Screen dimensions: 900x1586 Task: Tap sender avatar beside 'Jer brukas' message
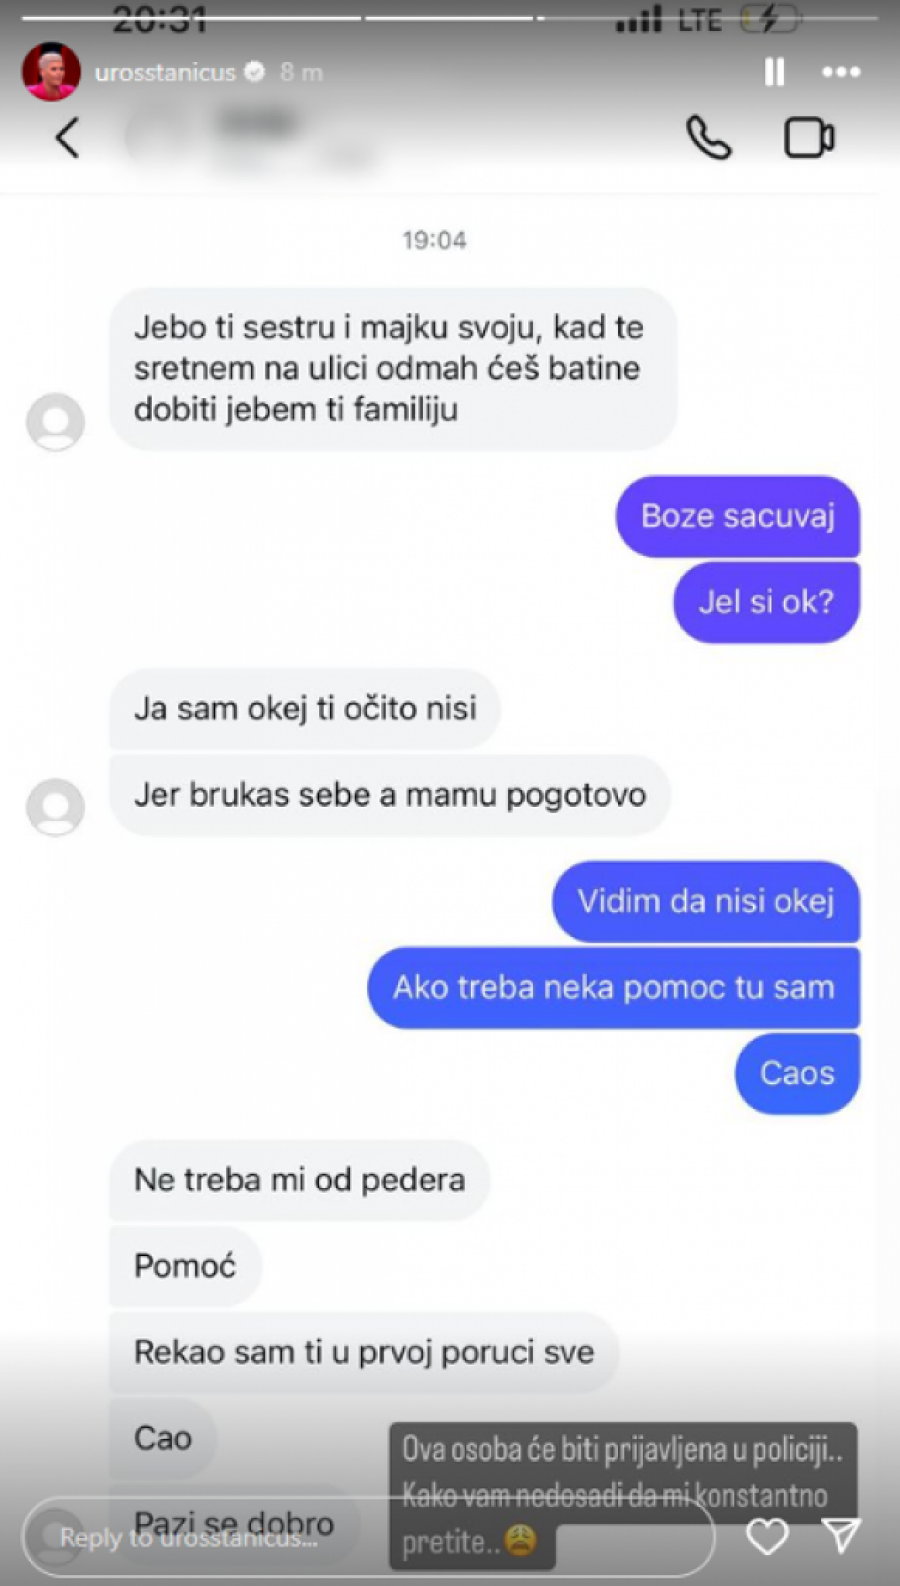pyautogui.click(x=55, y=806)
